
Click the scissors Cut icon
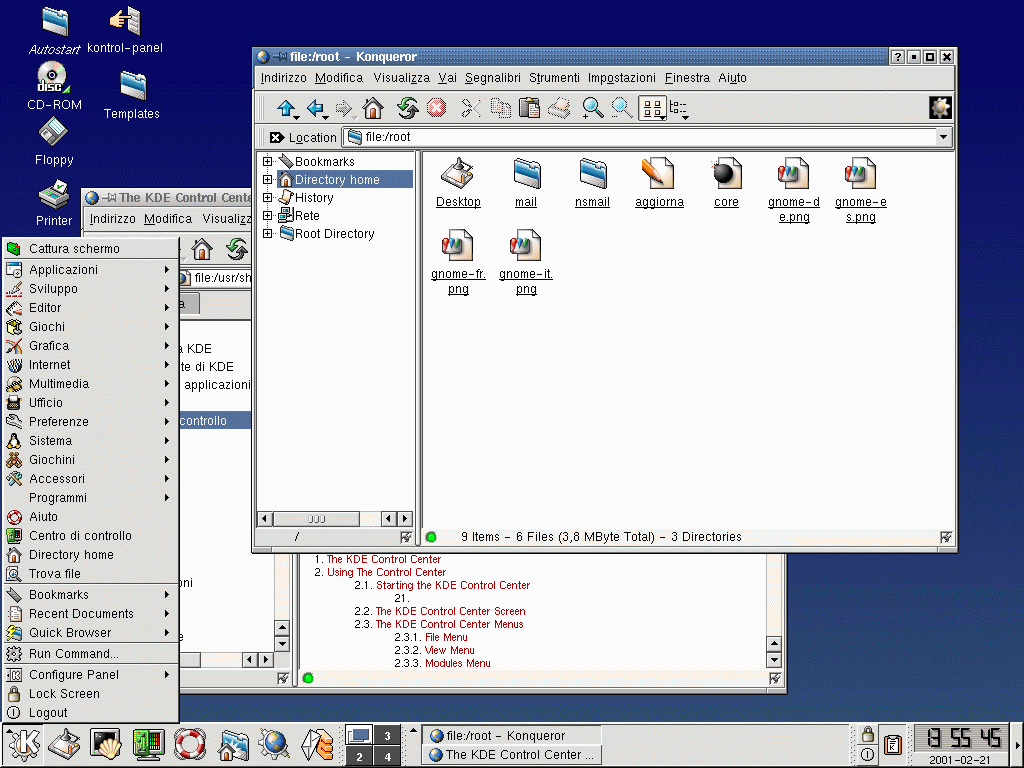click(471, 108)
